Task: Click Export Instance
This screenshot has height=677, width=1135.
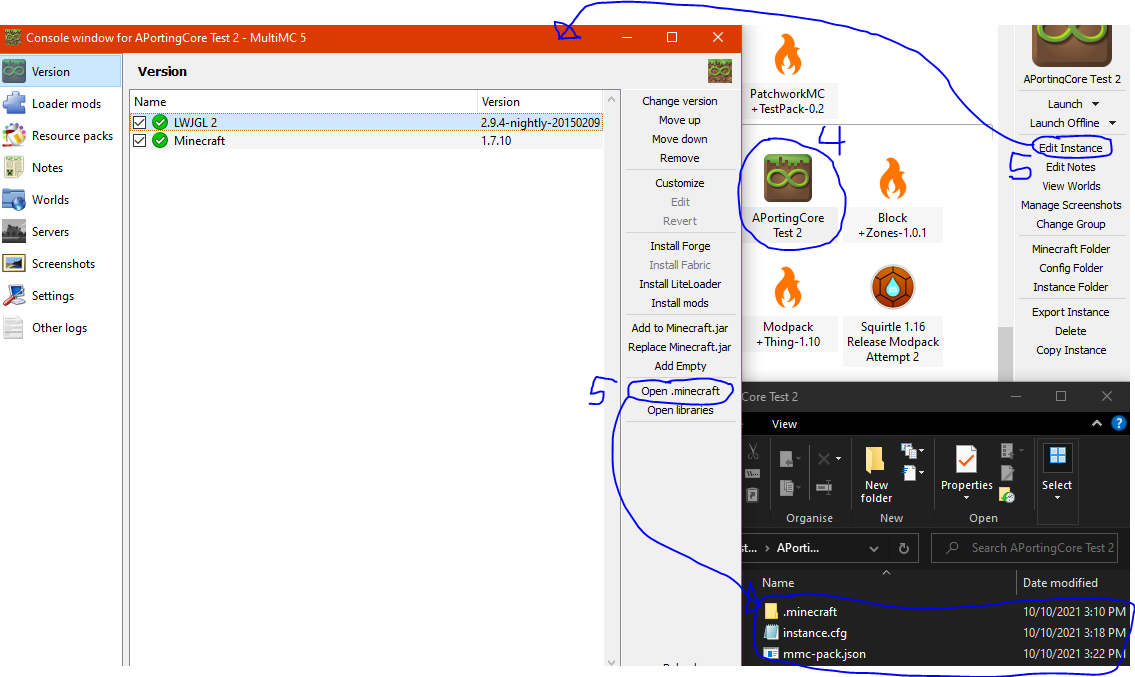Action: [x=1071, y=312]
